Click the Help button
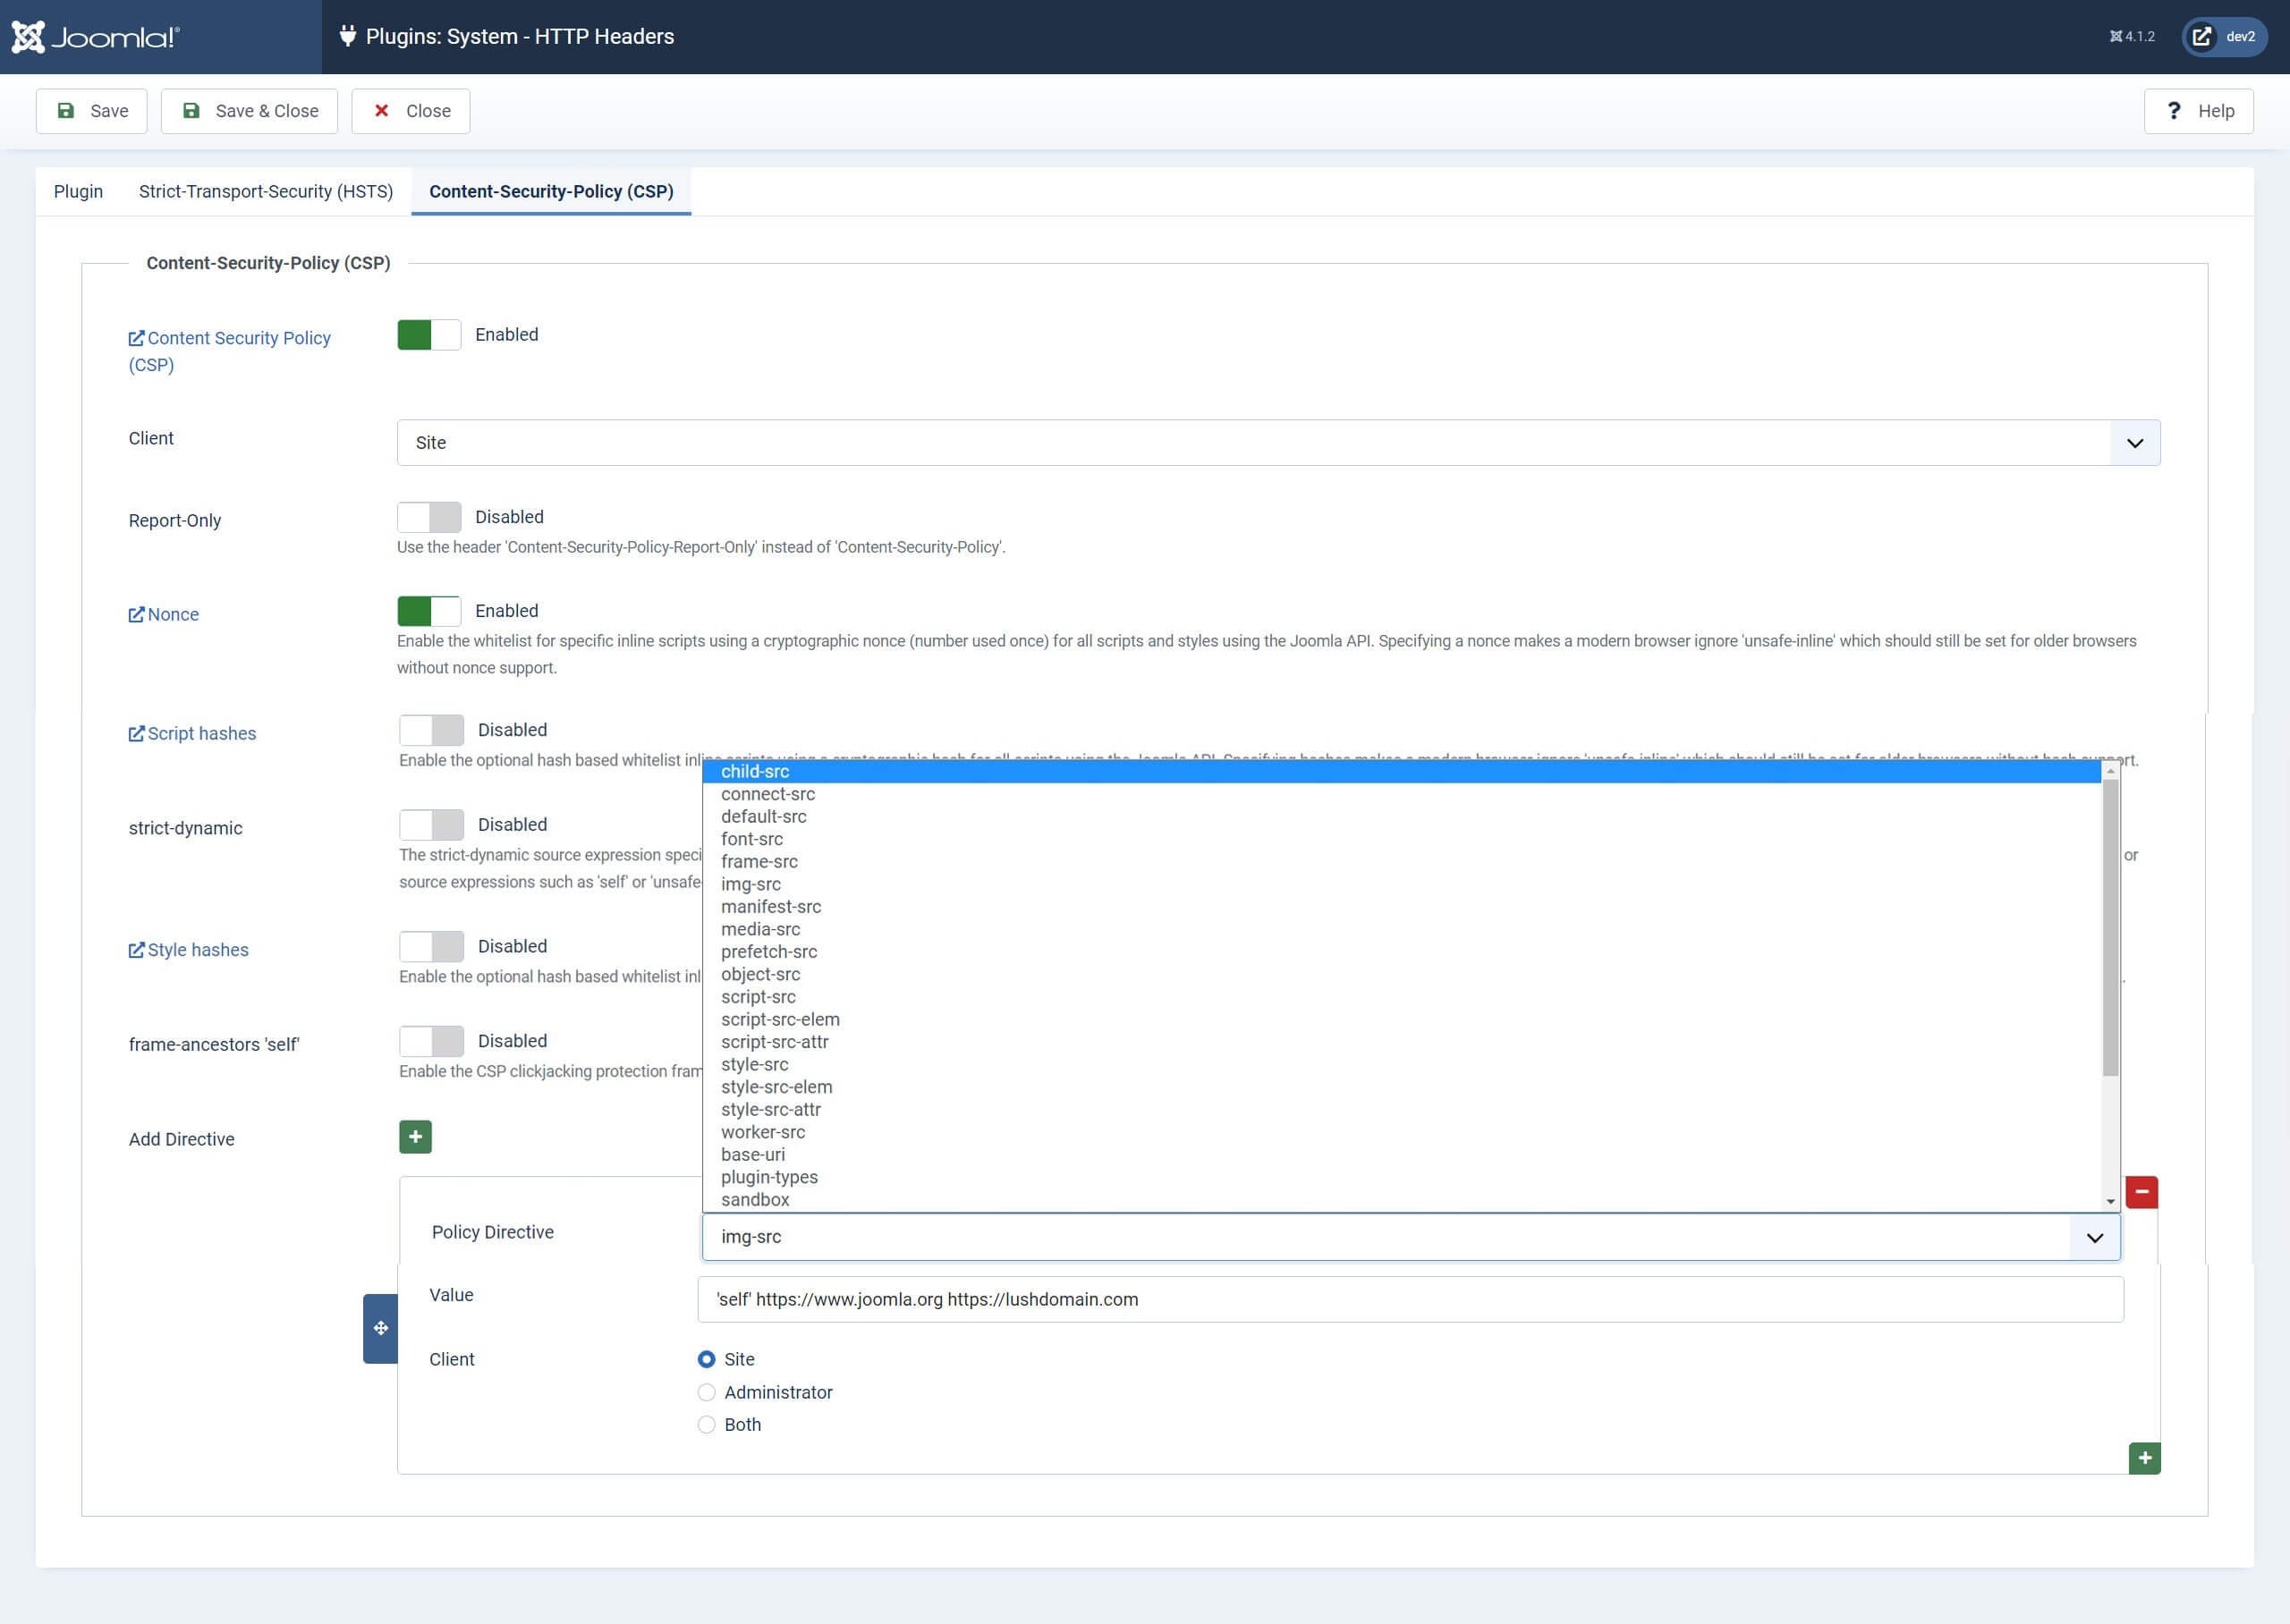This screenshot has height=1624, width=2290. pyautogui.click(x=2199, y=110)
